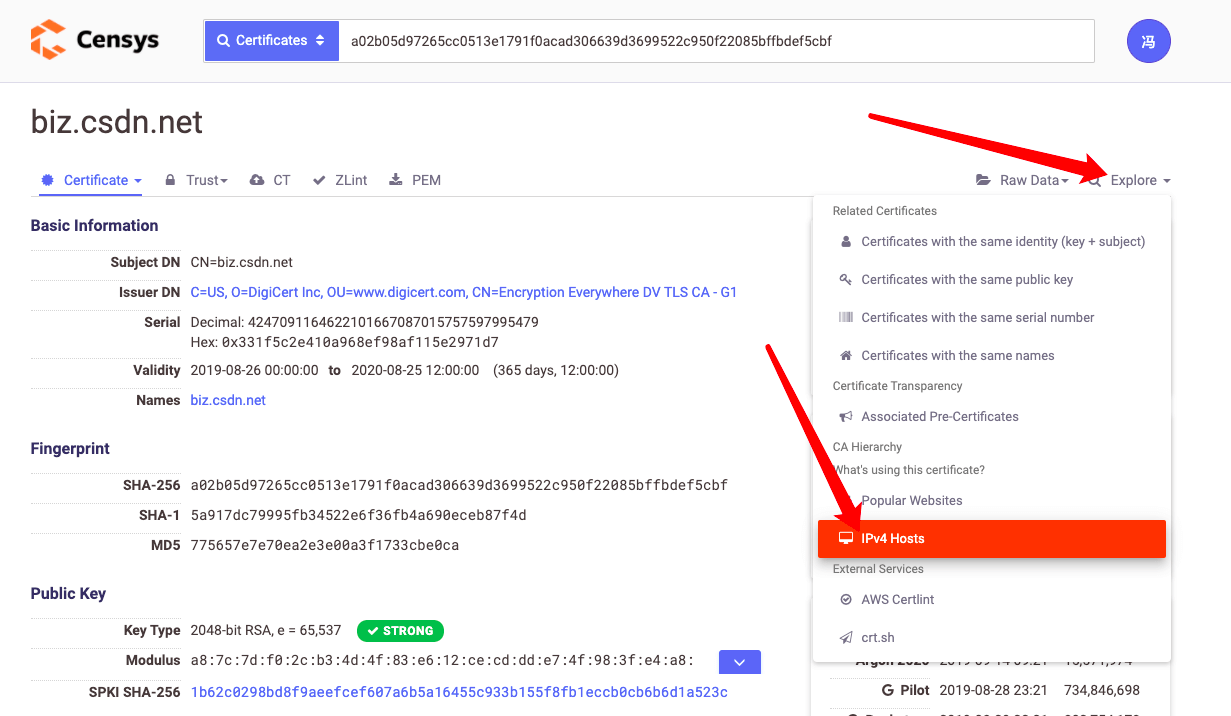Open the biz.csdn.net Names link
Viewport: 1231px width, 716px height.
click(x=228, y=400)
